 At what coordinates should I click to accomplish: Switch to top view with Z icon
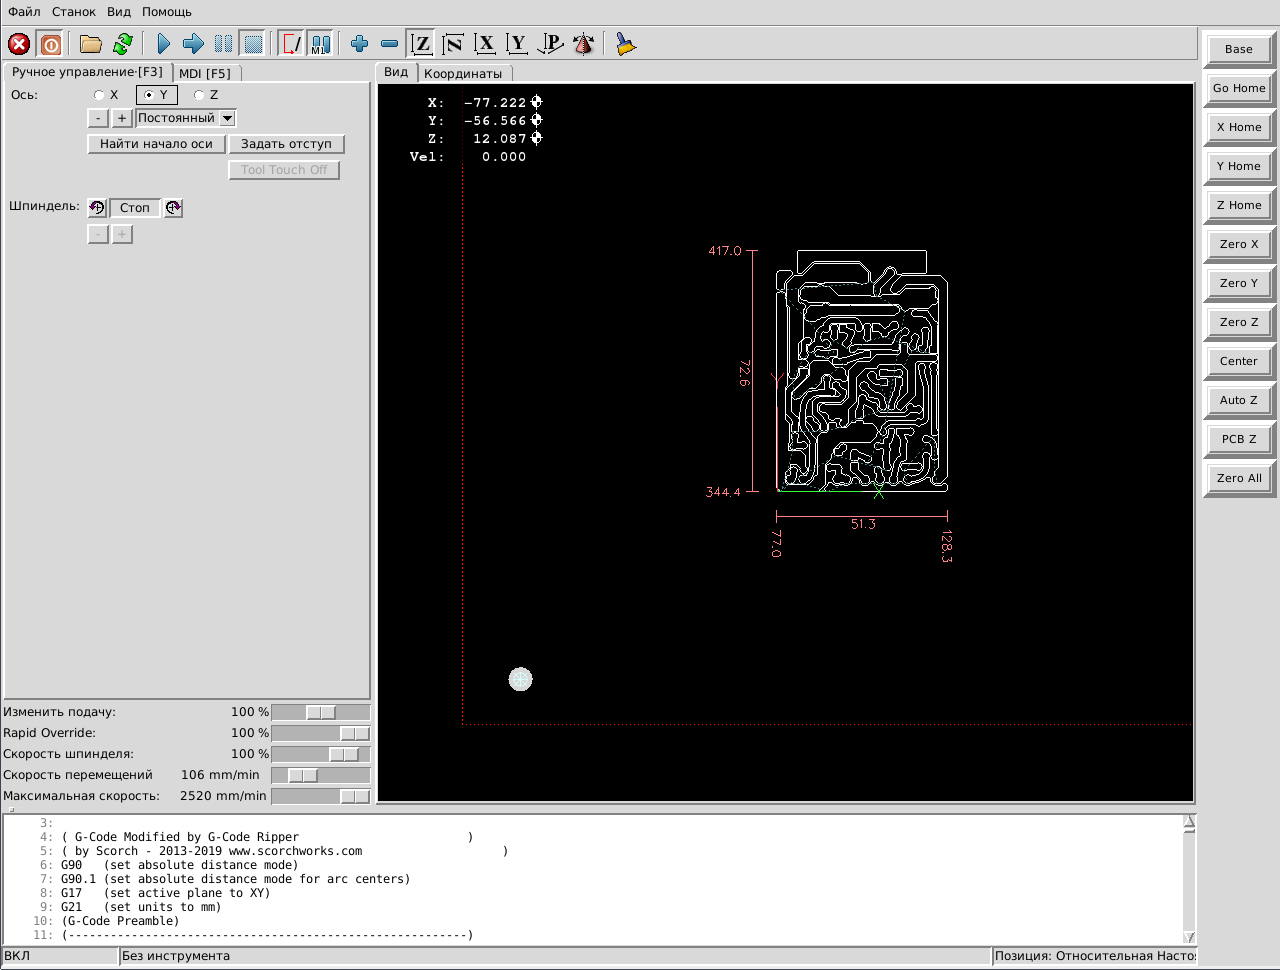[422, 44]
